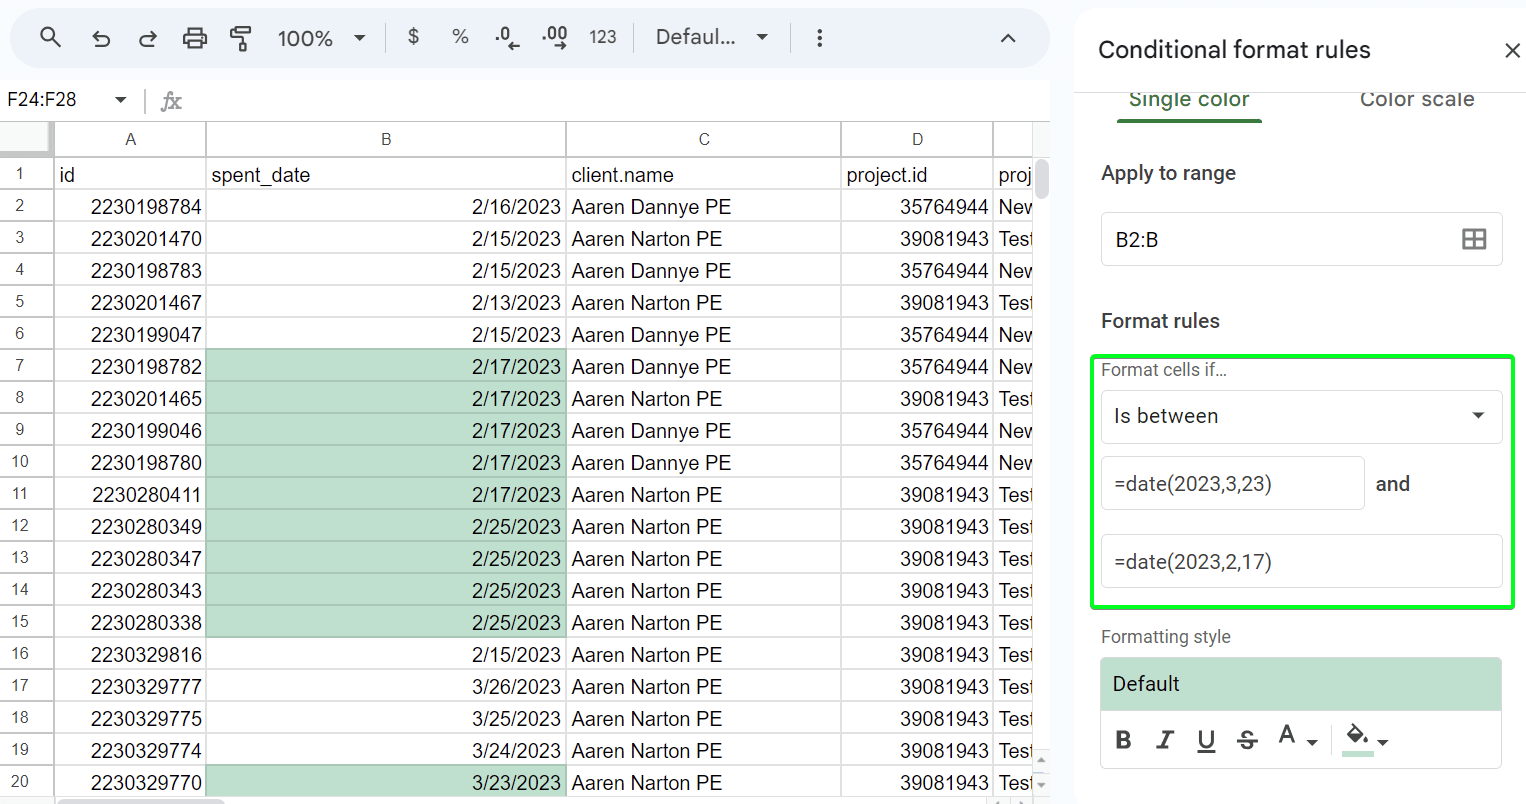Toggle bold in formatting style
This screenshot has width=1526, height=804.
click(x=1123, y=740)
